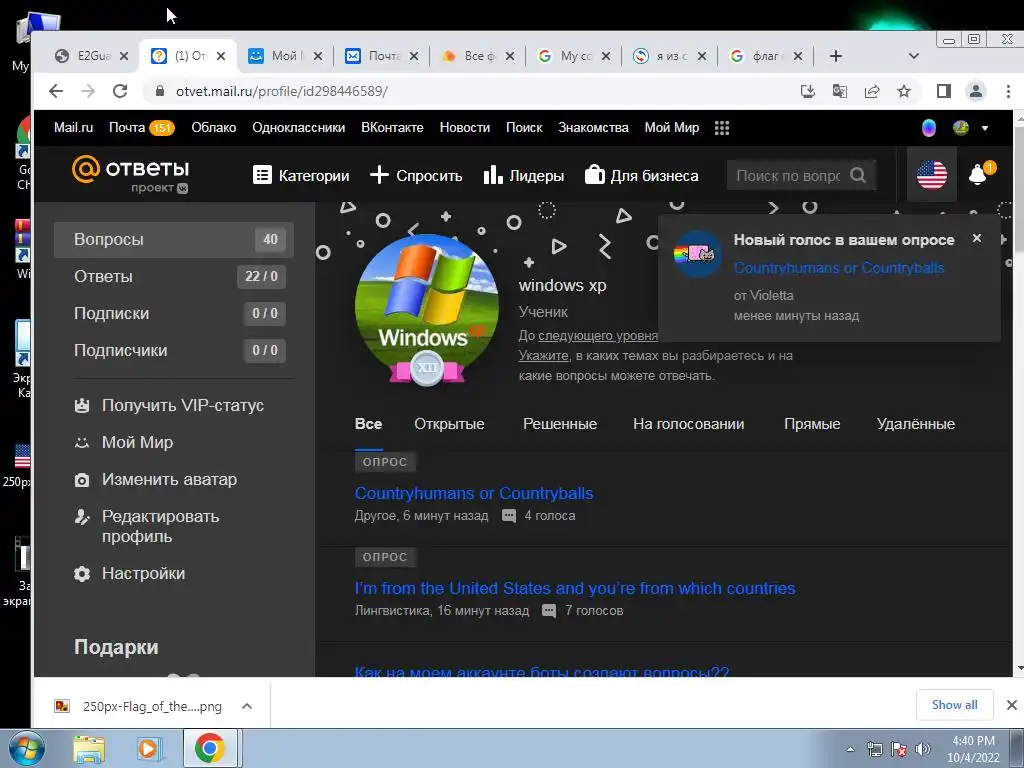This screenshot has height=768, width=1024.
Task: Open Windows Media Player in taskbar
Action: click(x=149, y=748)
